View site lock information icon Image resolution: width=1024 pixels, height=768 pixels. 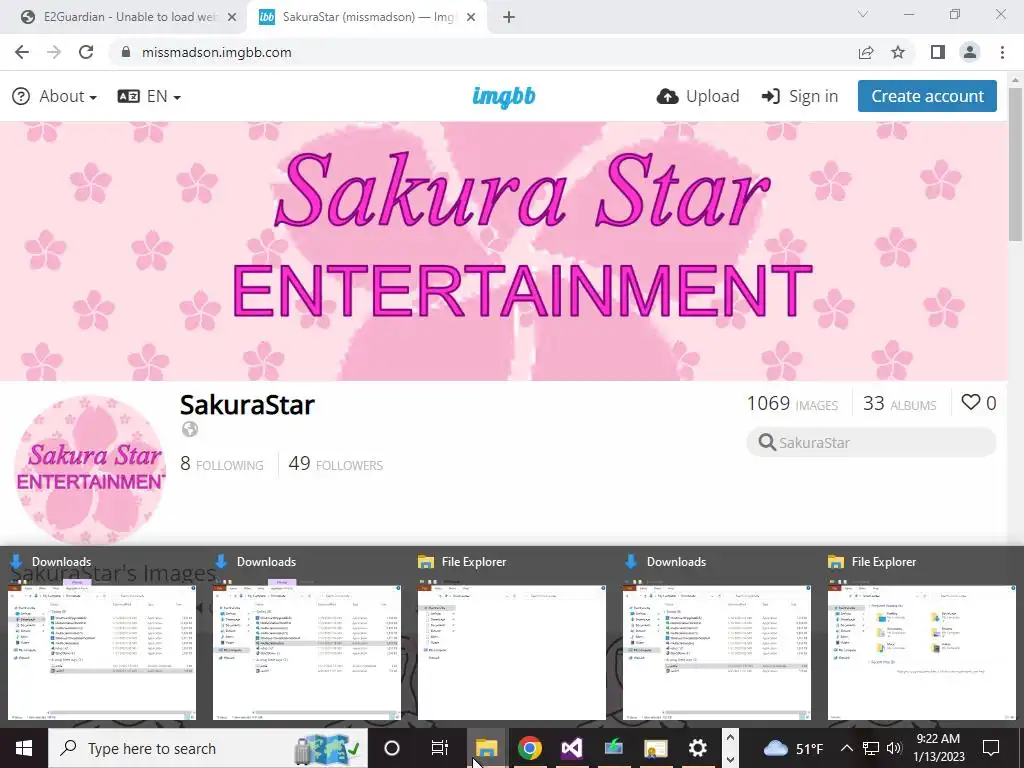coord(126,52)
